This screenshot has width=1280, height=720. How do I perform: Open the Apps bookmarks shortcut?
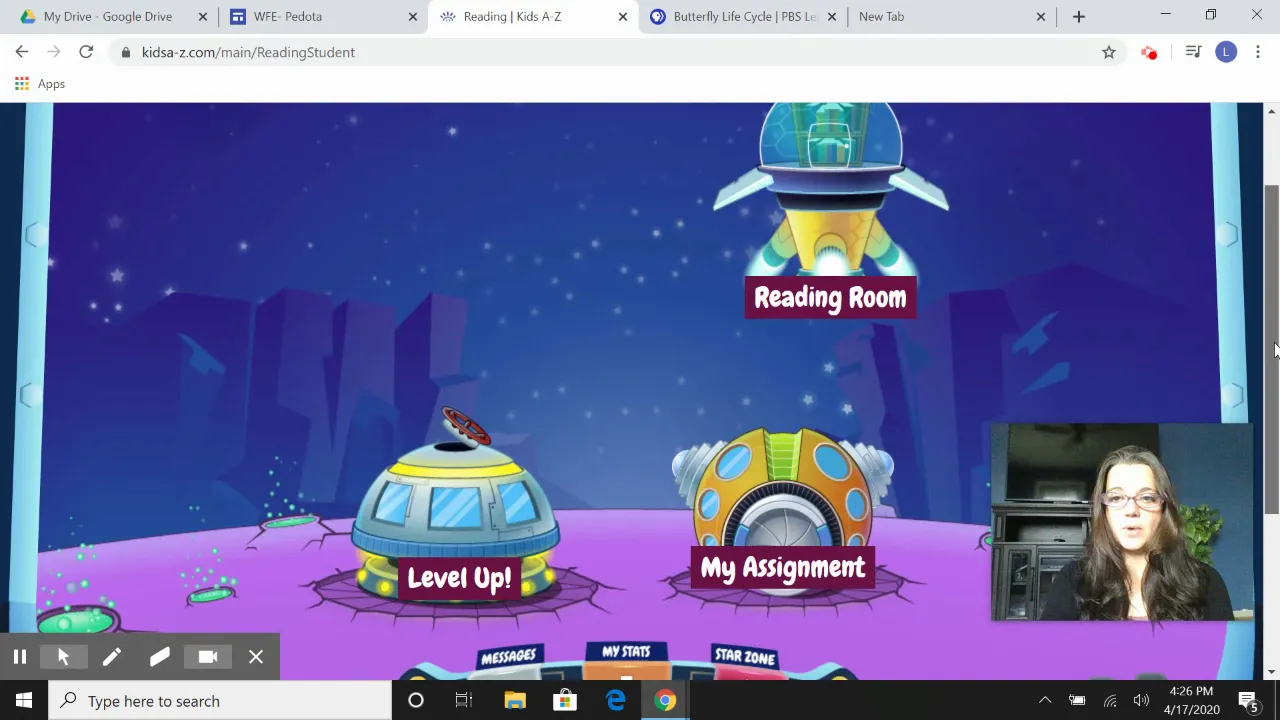(x=40, y=84)
